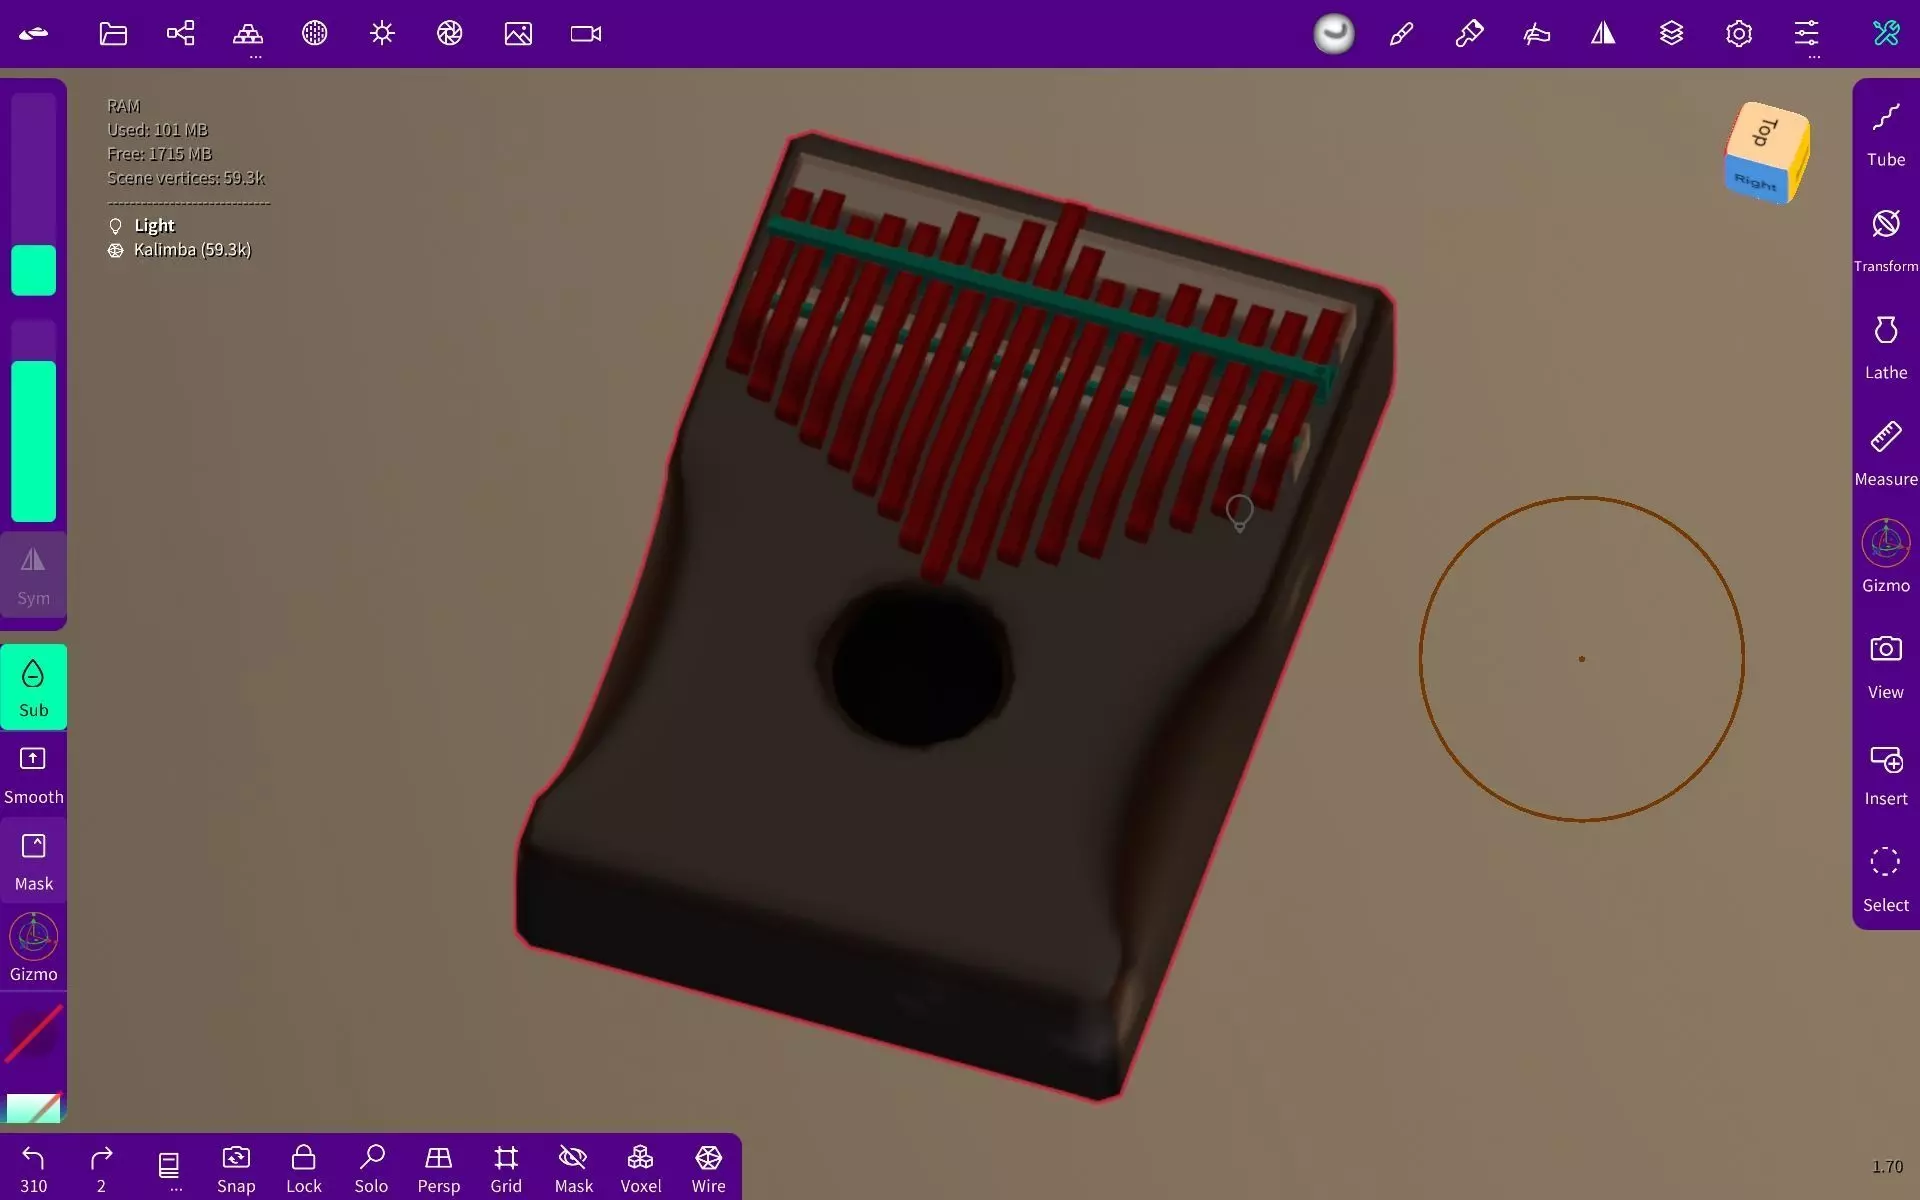The width and height of the screenshot is (1920, 1200).
Task: Click the Right face of view cube
Action: (1756, 181)
